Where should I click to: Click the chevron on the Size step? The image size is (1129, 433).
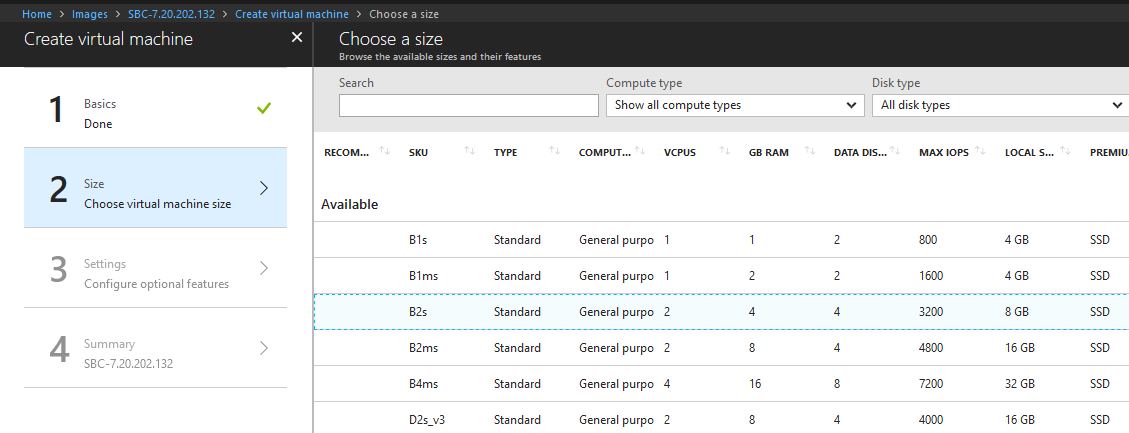(x=264, y=188)
